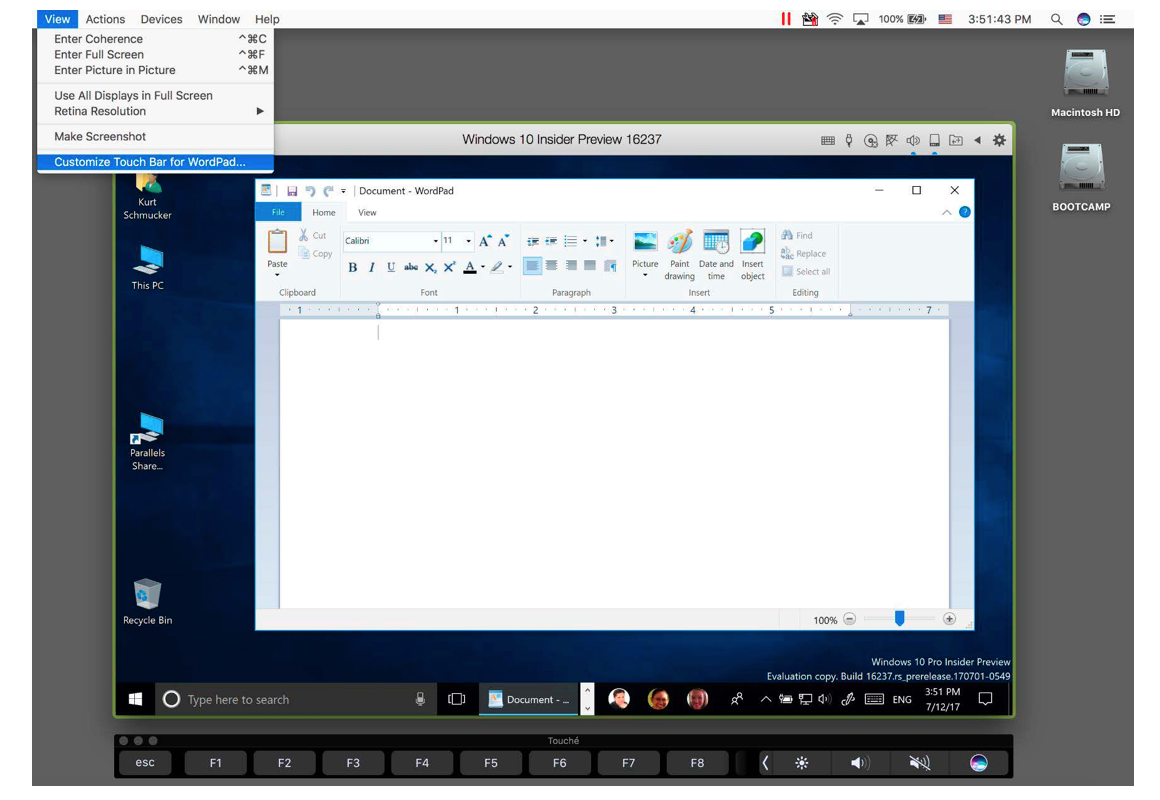Select Align text left
Image resolution: width=1160 pixels, height=800 pixels.
tap(532, 266)
